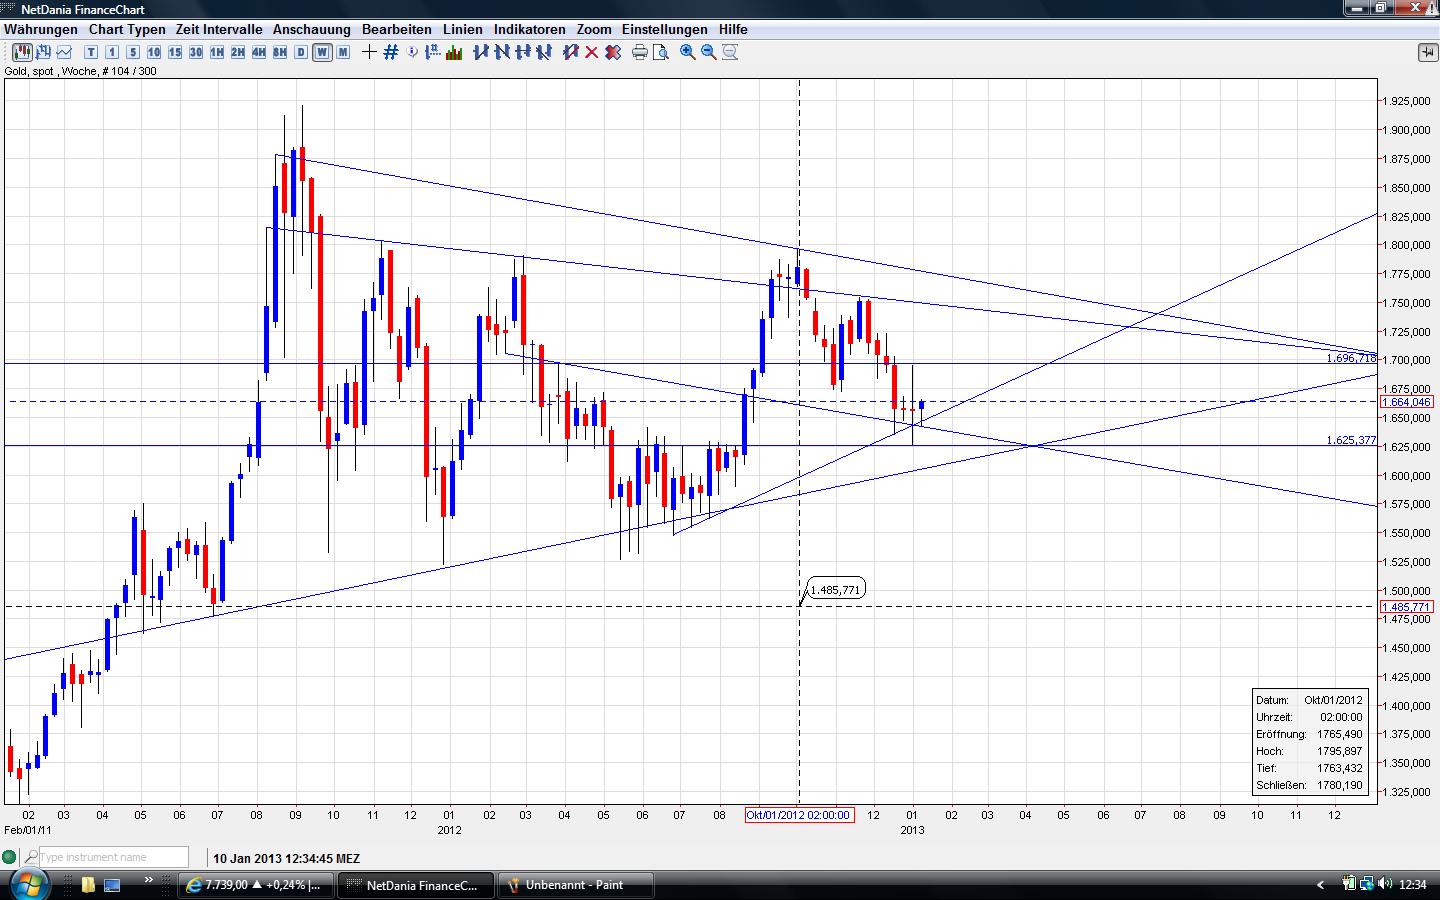This screenshot has height=900, width=1440.
Task: Activate the Monthly interval M button
Action: 344,52
